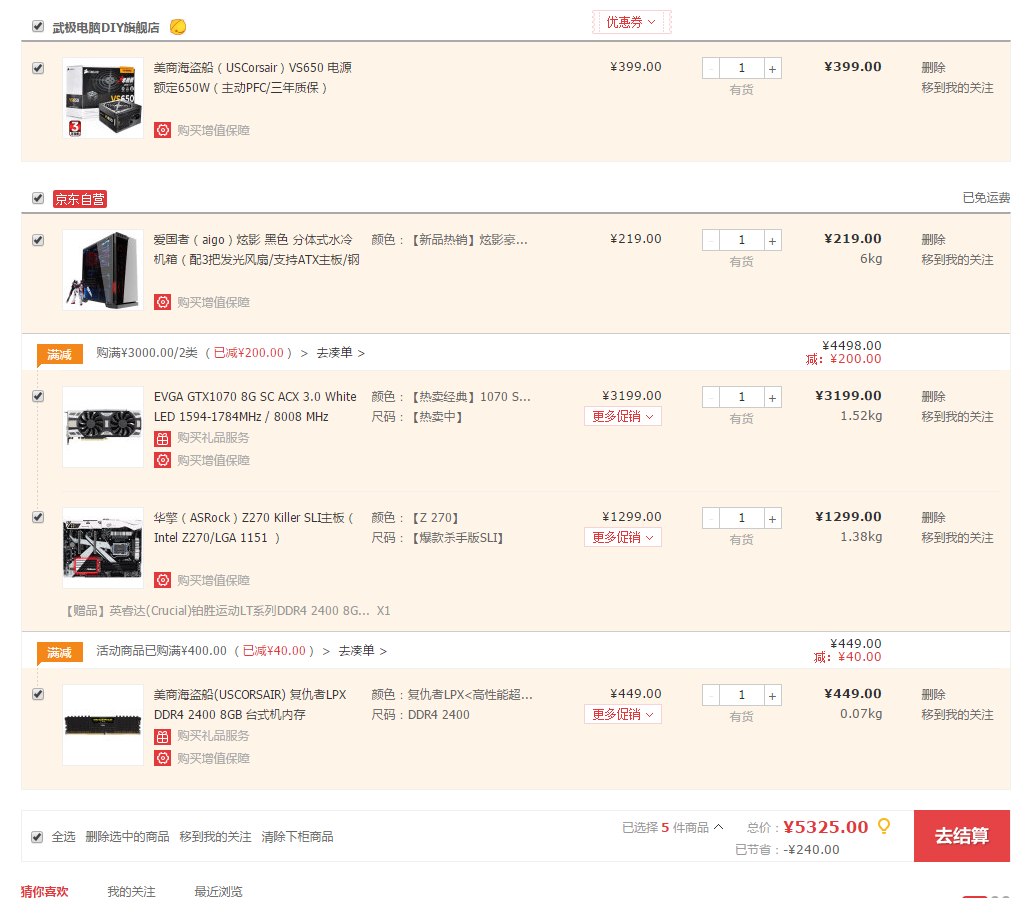Delete the aigo case from cart
The width and height of the screenshot is (1036, 898).
(934, 239)
